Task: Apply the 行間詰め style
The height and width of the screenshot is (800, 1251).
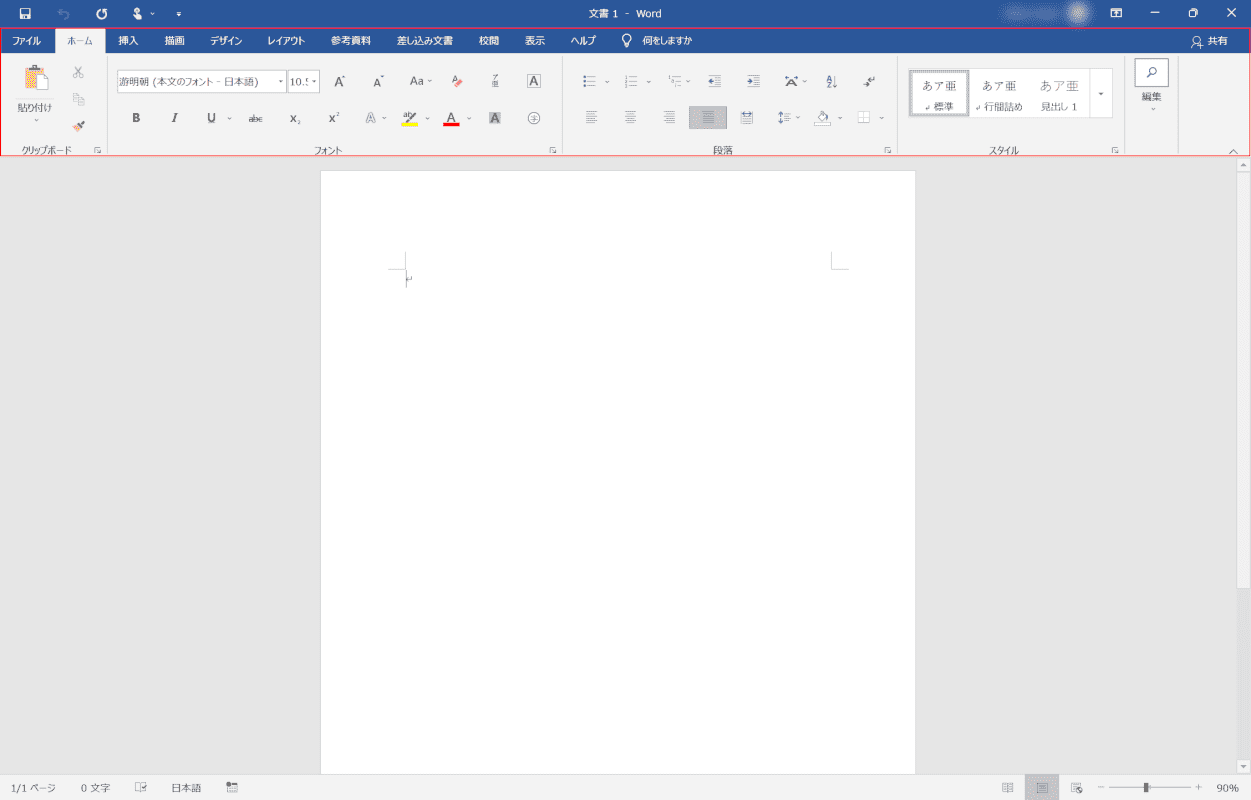Action: pyautogui.click(x=999, y=94)
